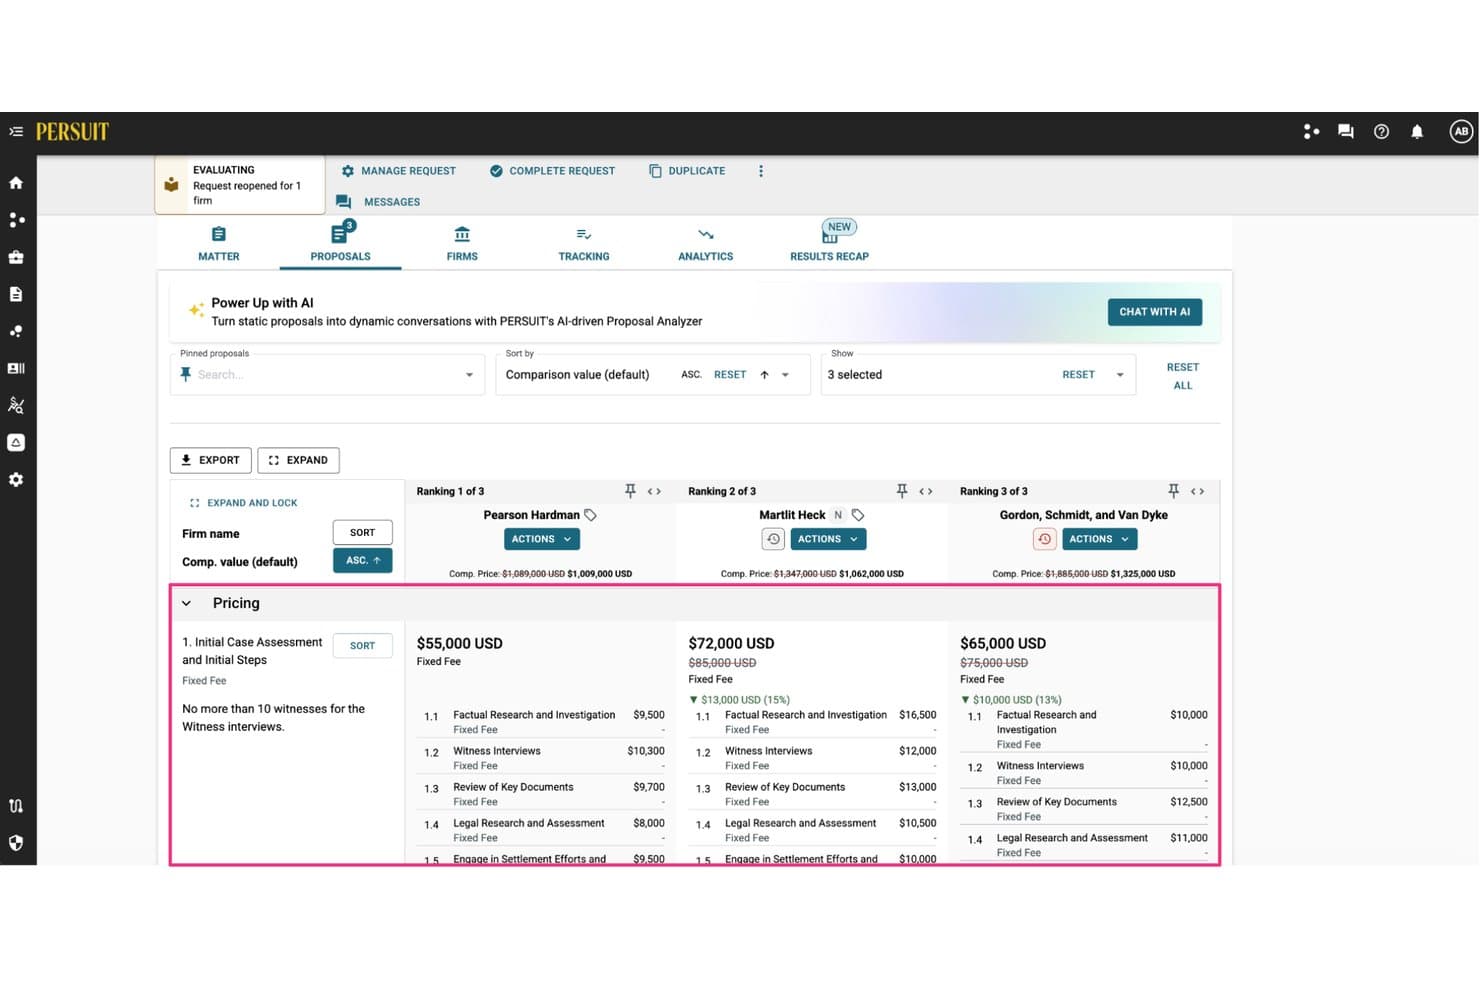The height and width of the screenshot is (987, 1480).
Task: Click the Export button
Action: tap(211, 460)
